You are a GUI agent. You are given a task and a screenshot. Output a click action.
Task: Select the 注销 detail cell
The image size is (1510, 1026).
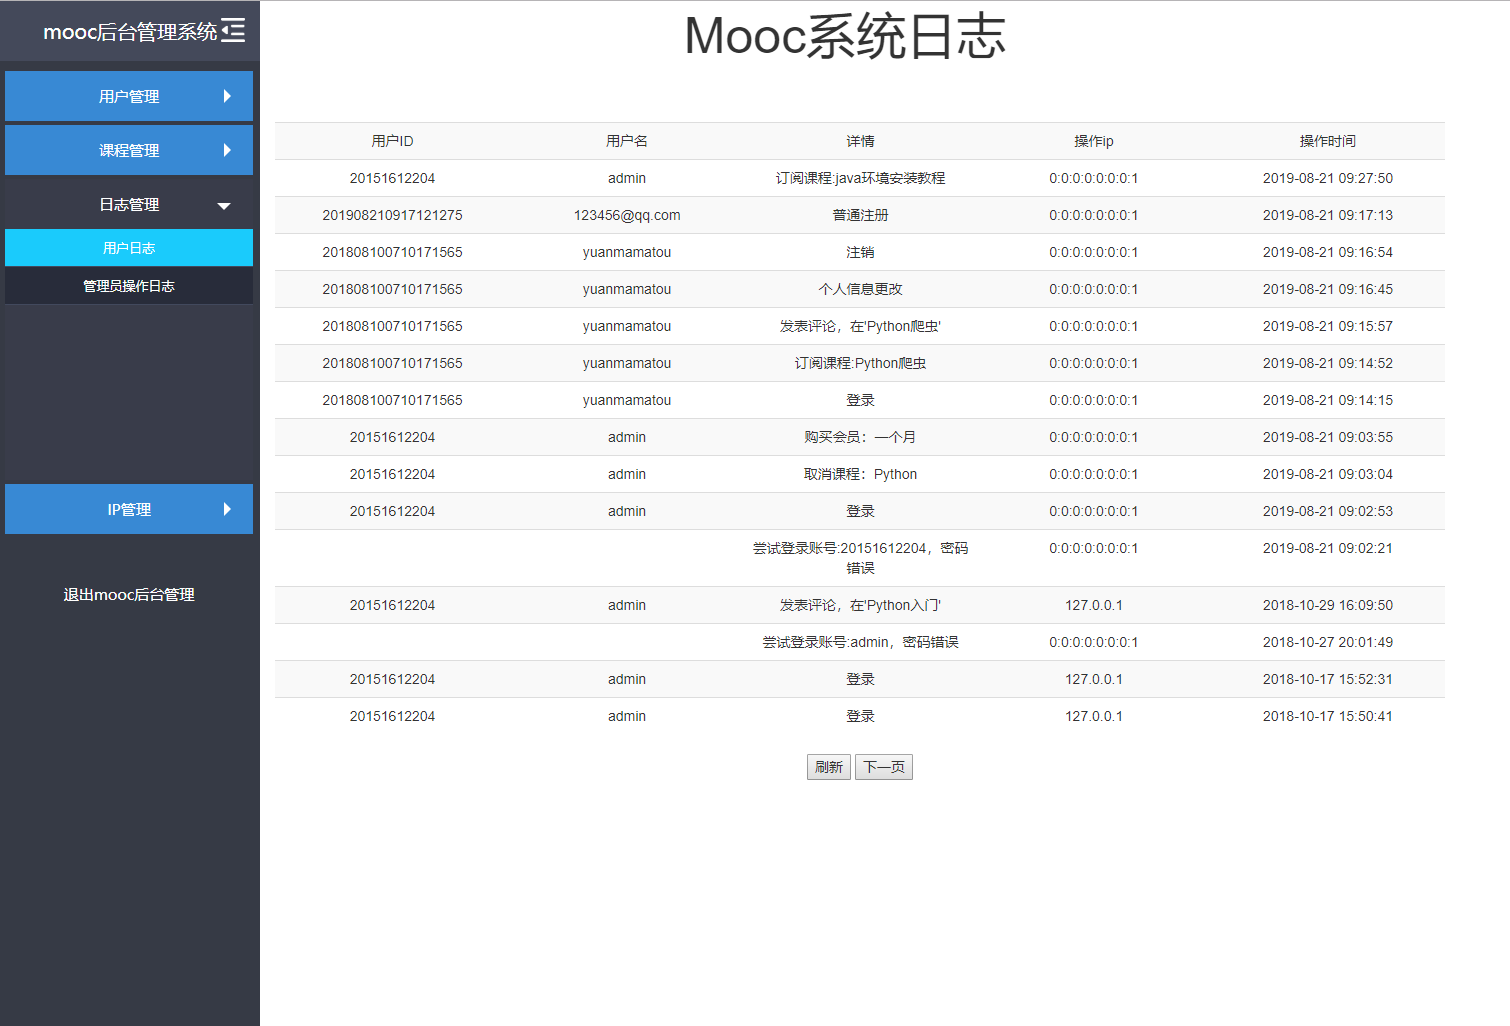coord(860,252)
